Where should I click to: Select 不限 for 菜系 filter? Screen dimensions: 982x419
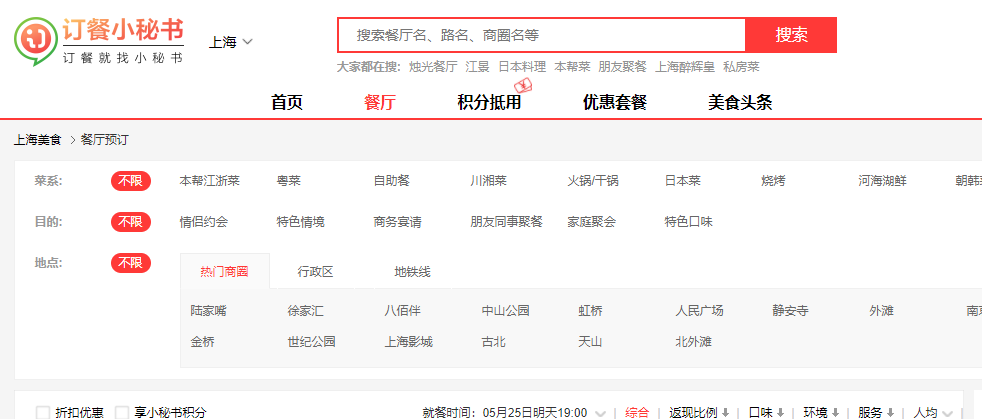131,181
